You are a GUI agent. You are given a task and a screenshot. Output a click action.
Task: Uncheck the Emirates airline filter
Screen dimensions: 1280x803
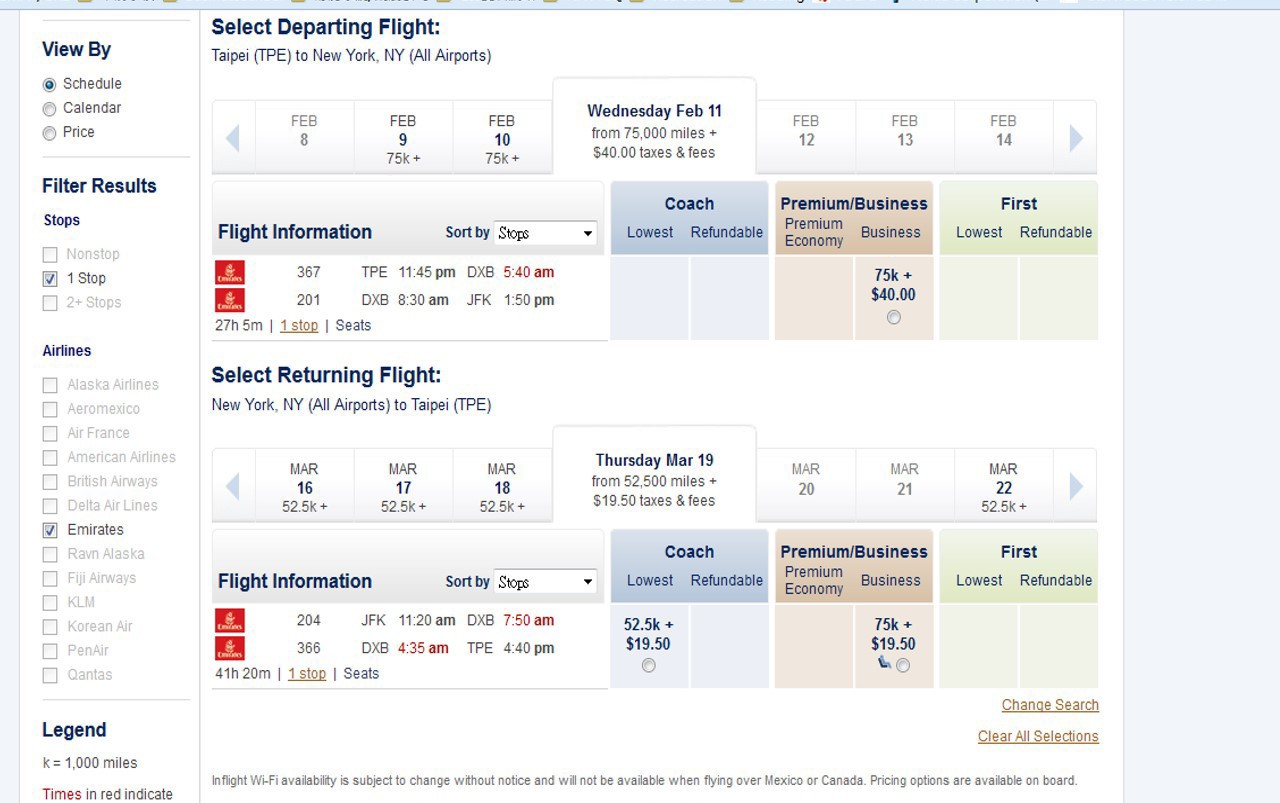point(50,530)
